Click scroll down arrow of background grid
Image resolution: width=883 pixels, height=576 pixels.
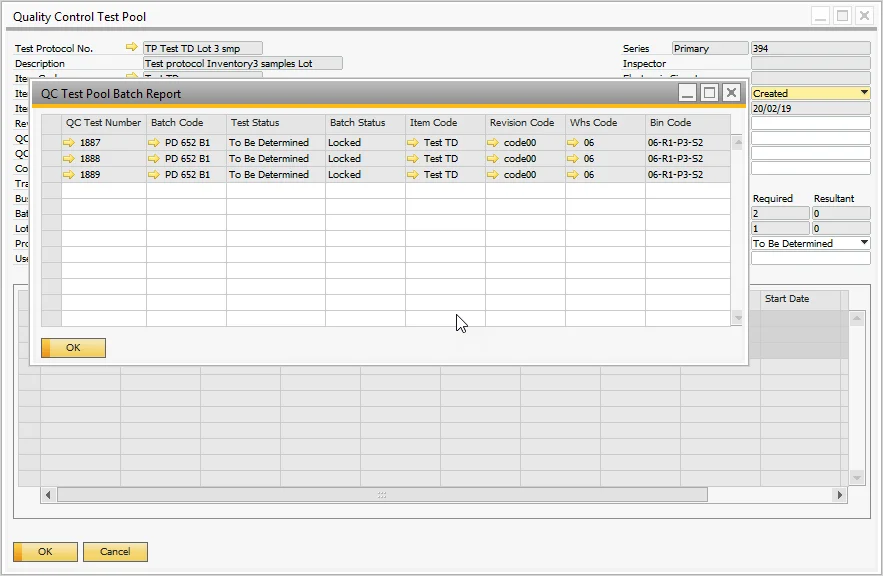(x=856, y=478)
